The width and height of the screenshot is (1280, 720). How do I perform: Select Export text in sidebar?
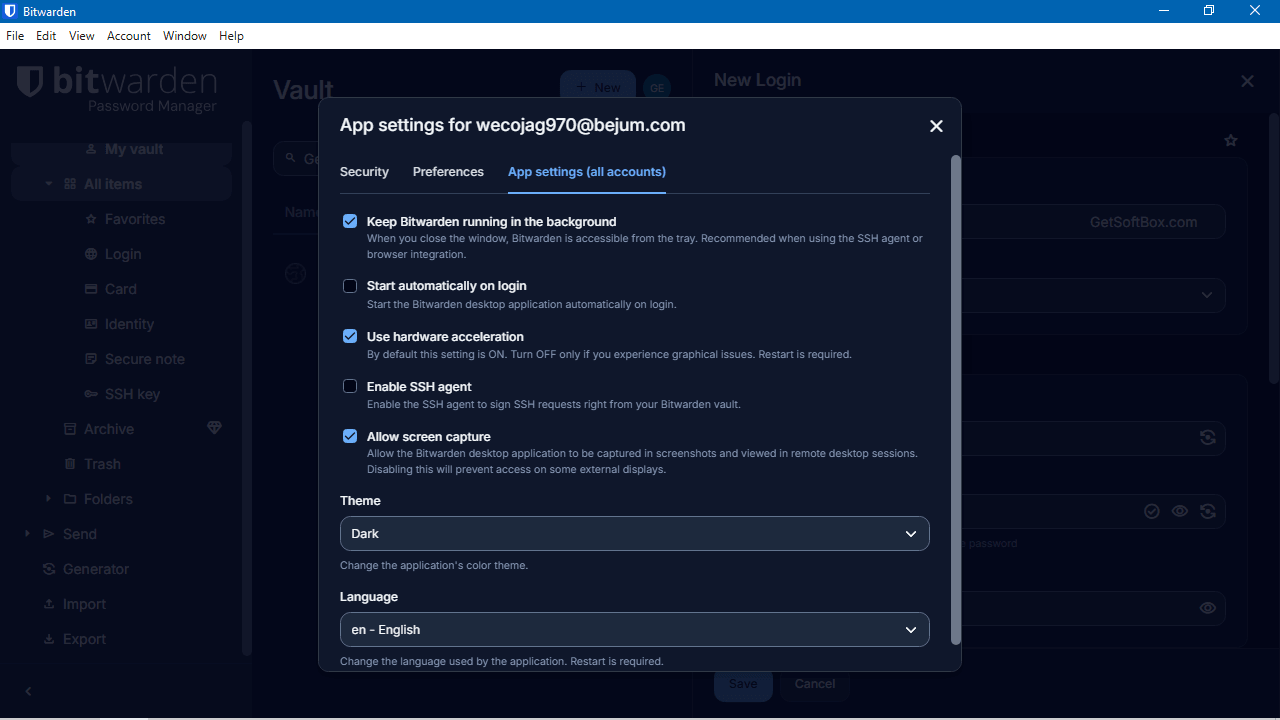(84, 639)
